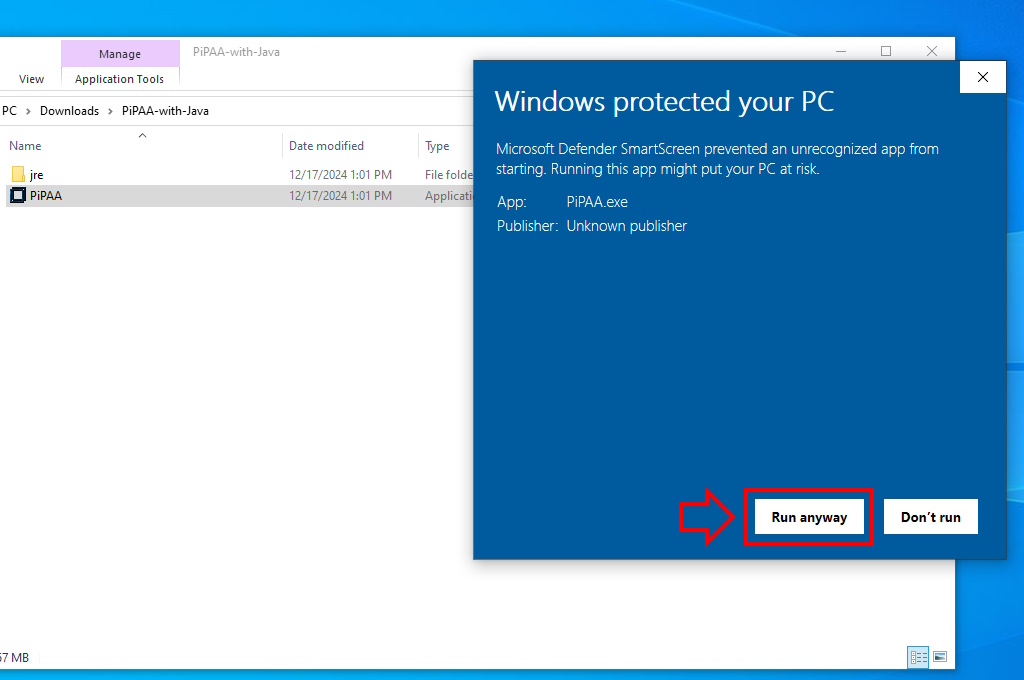The height and width of the screenshot is (680, 1024).
Task: Click the Unknown publisher text
Action: 626,226
